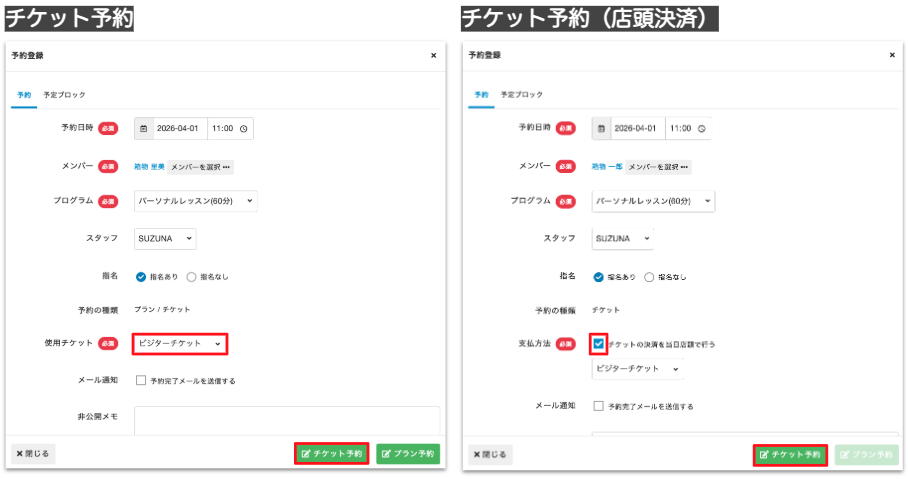Open the 使用チケット dropdown in the left dialog

pos(180,343)
